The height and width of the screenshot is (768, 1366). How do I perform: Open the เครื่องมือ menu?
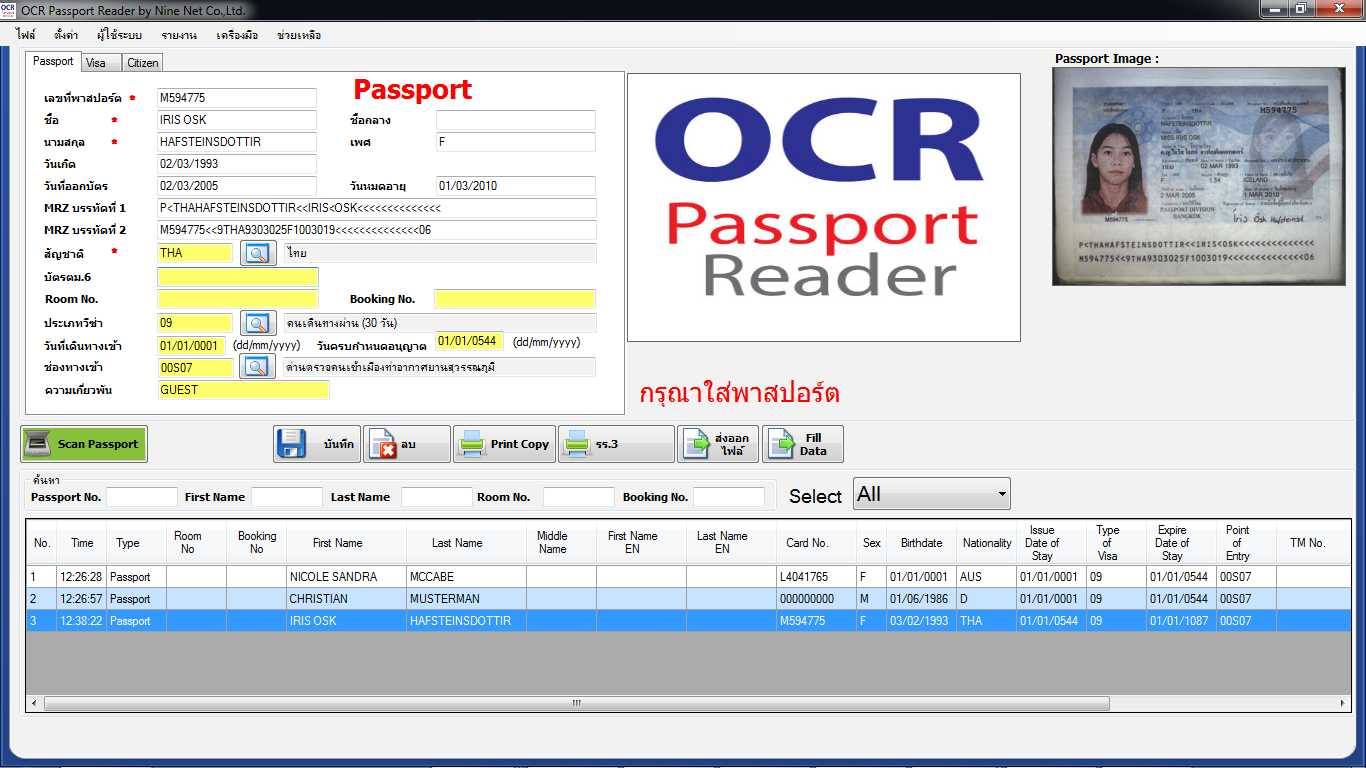(237, 35)
